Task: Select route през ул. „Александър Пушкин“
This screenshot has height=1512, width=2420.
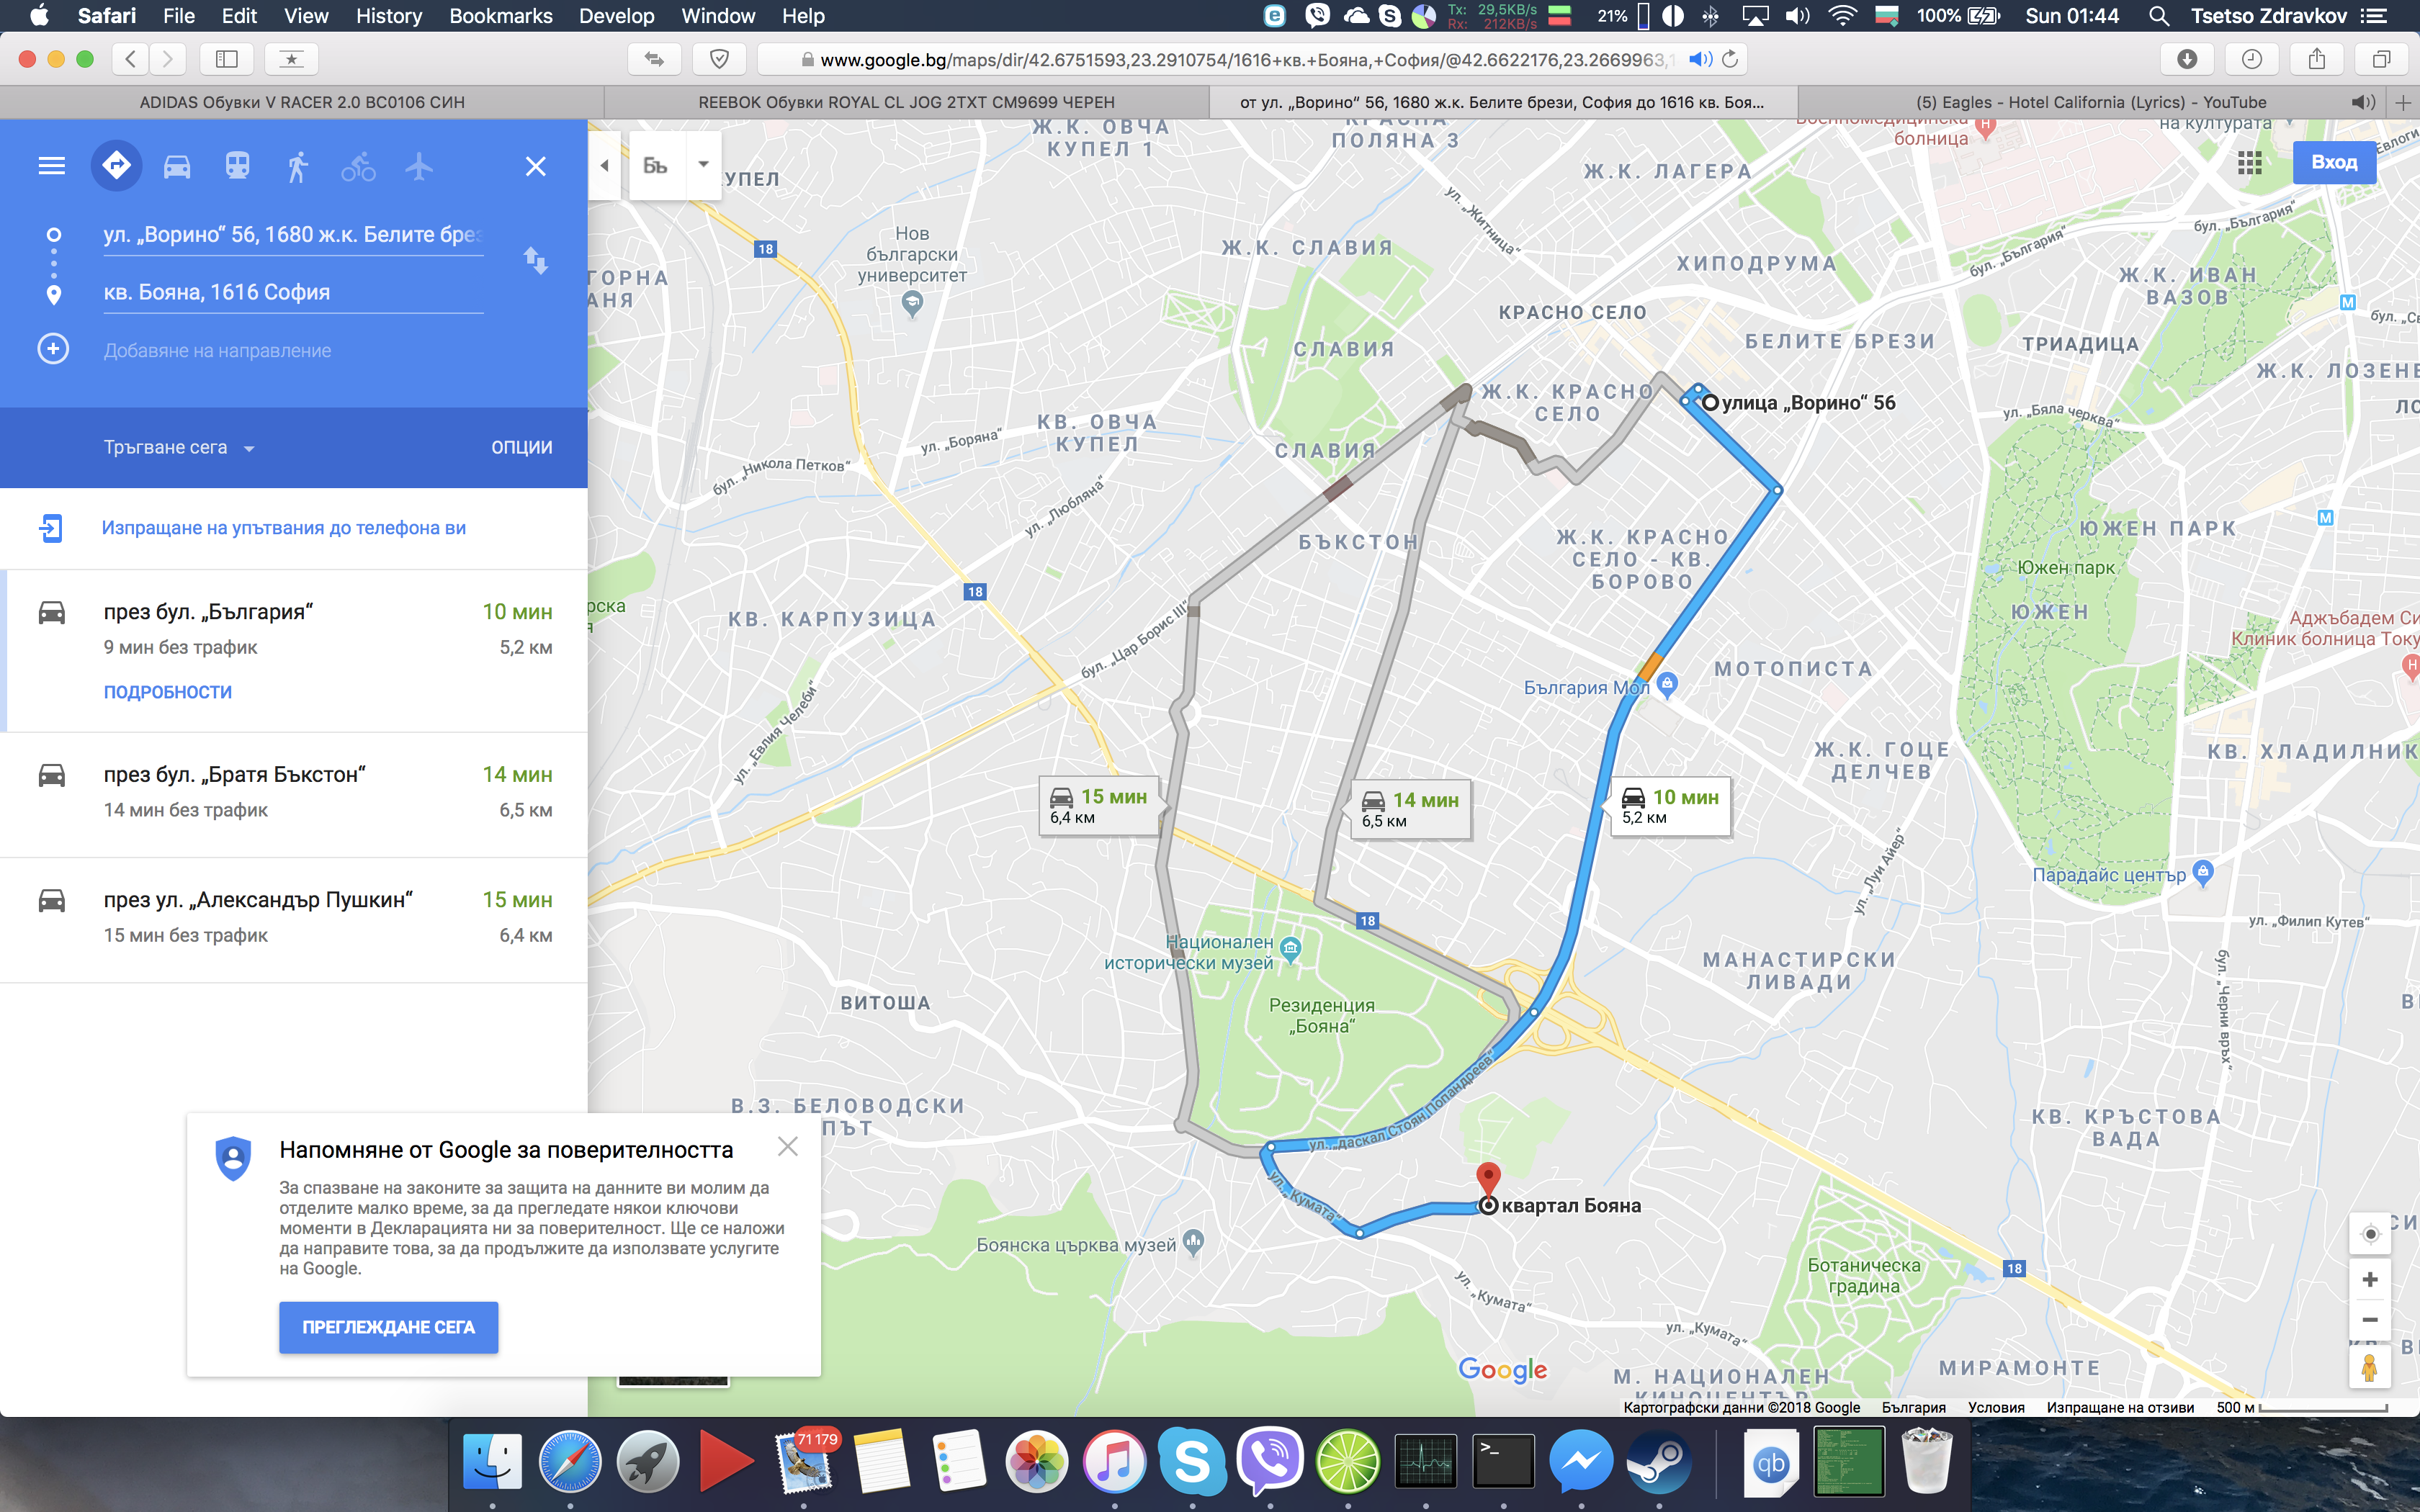Action: pyautogui.click(x=294, y=920)
